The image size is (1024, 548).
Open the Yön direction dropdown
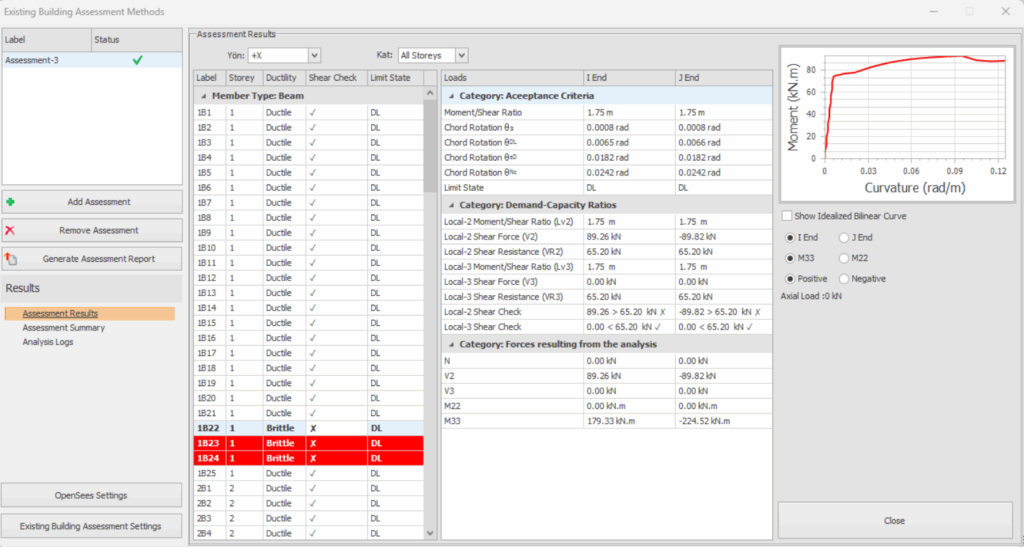coord(314,55)
